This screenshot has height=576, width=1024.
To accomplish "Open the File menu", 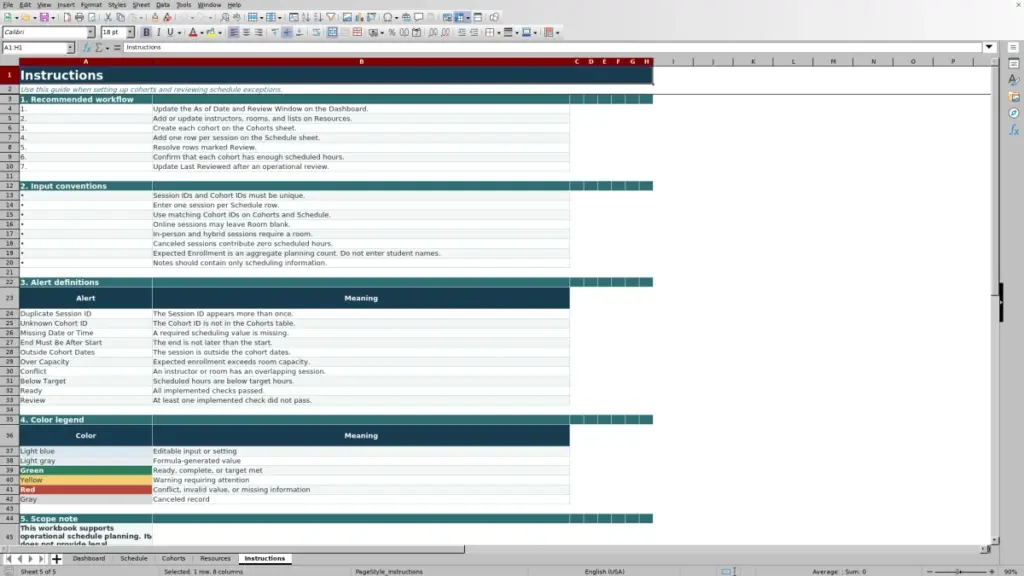I will click(x=8, y=5).
